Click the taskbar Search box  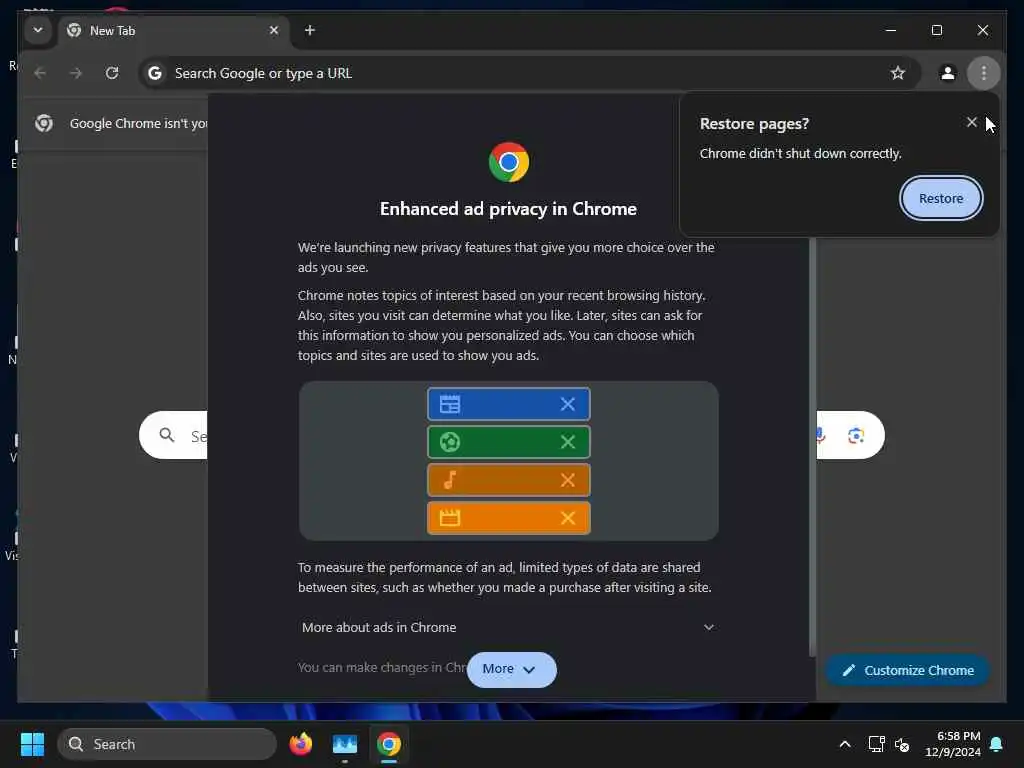click(x=167, y=744)
